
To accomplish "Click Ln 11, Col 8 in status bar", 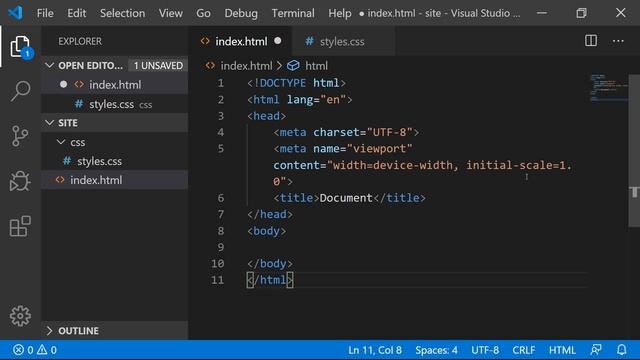I will tap(375, 350).
